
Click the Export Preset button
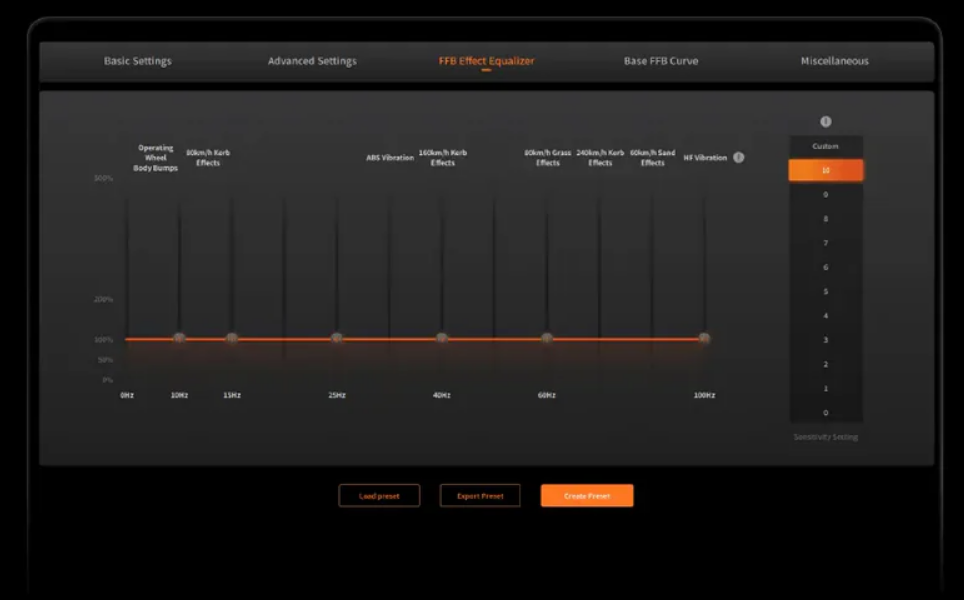pyautogui.click(x=480, y=496)
